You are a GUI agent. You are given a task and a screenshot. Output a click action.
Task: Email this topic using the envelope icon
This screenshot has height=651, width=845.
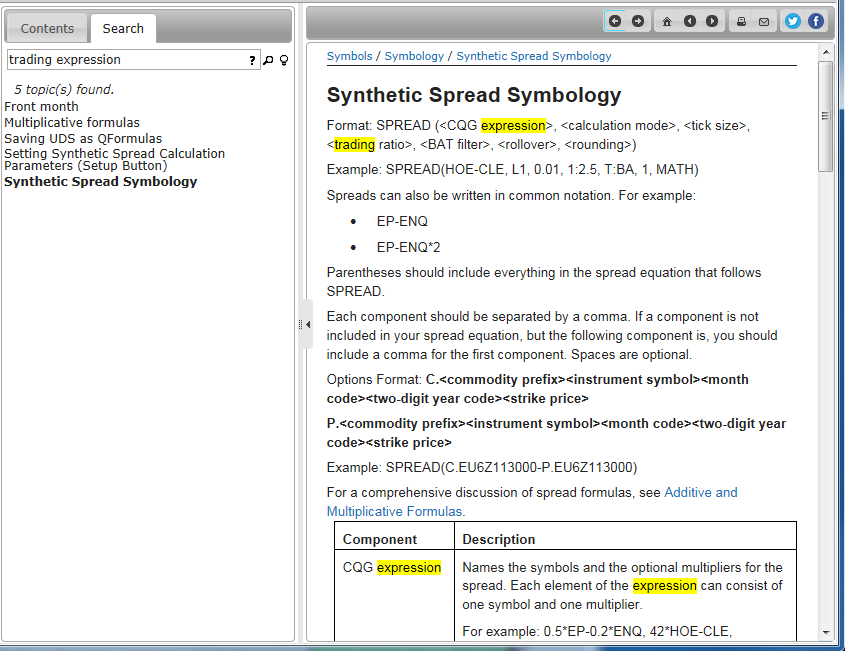[x=764, y=22]
